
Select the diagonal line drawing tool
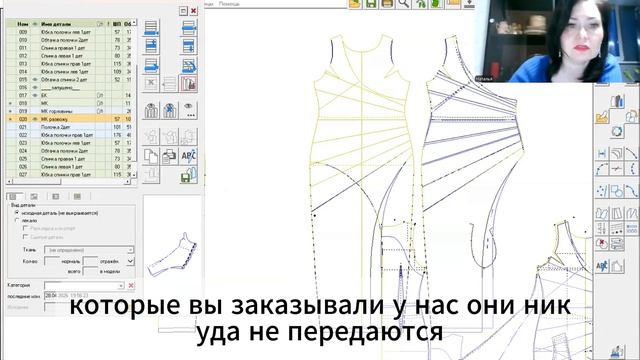point(631,153)
